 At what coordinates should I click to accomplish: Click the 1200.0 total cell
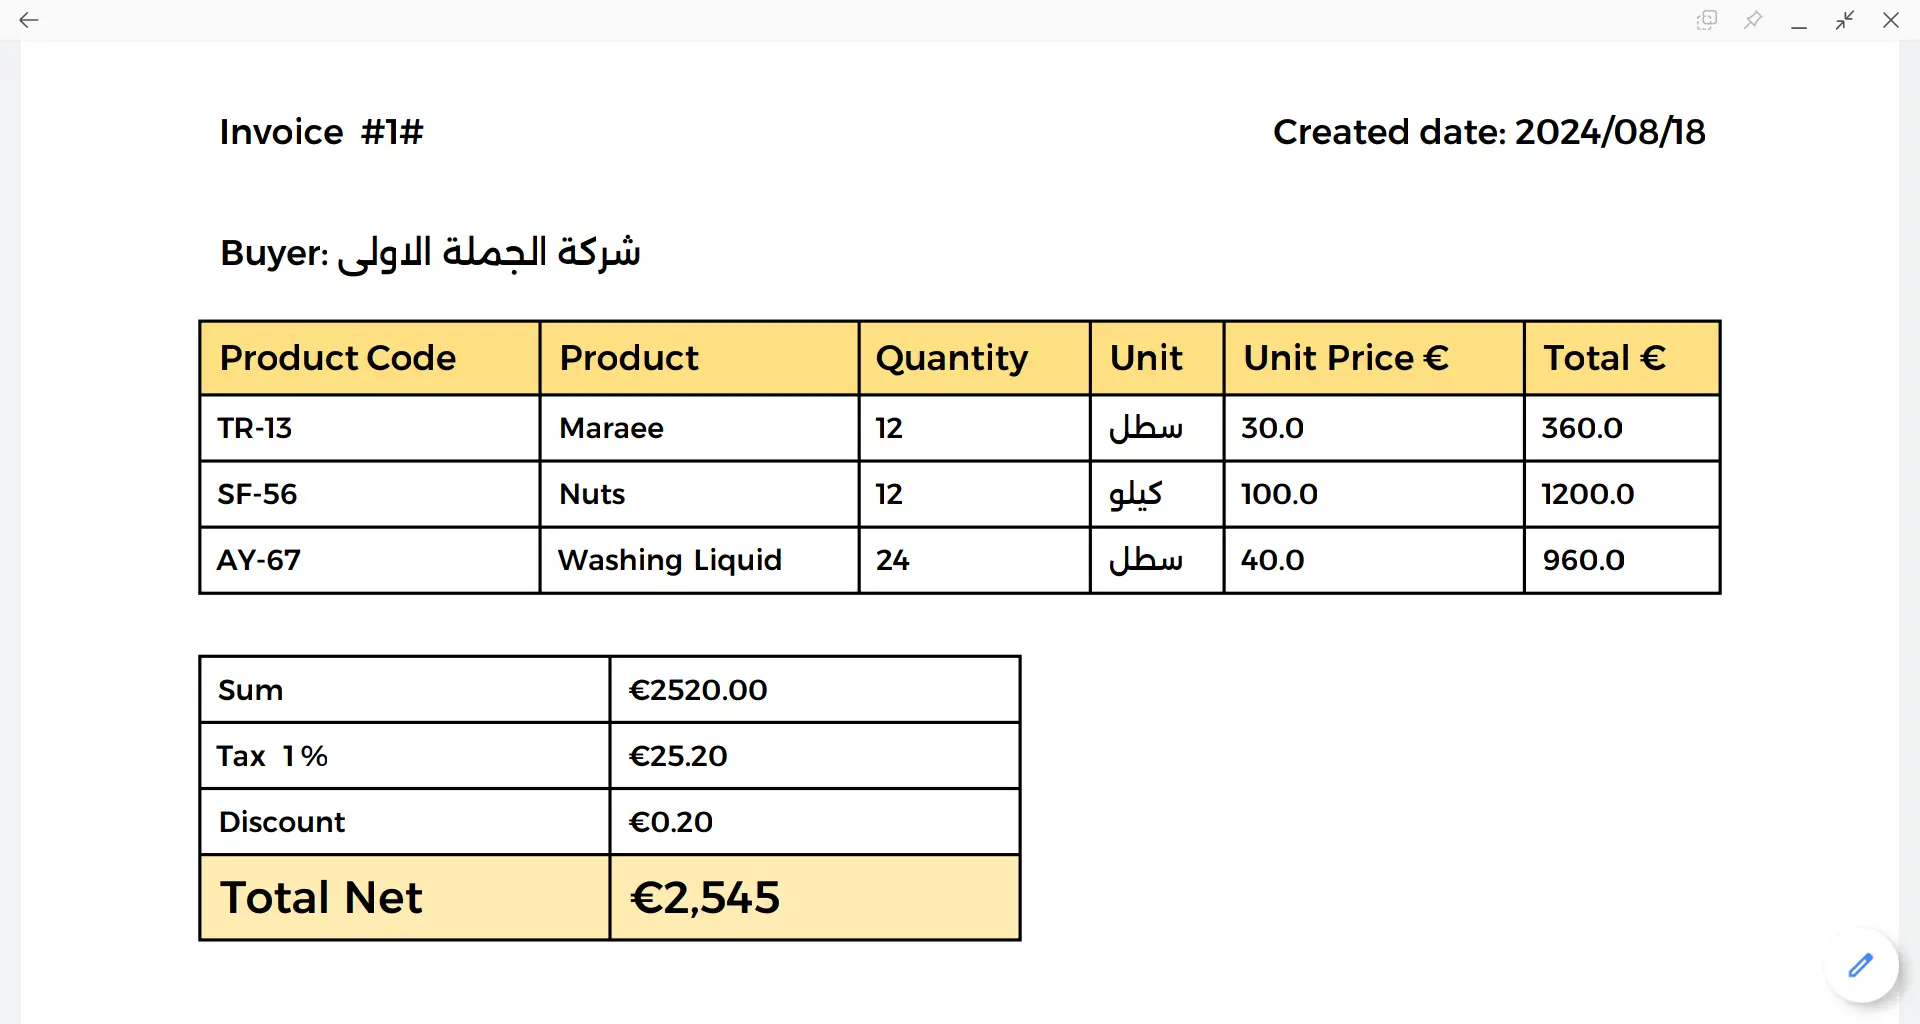1622,494
